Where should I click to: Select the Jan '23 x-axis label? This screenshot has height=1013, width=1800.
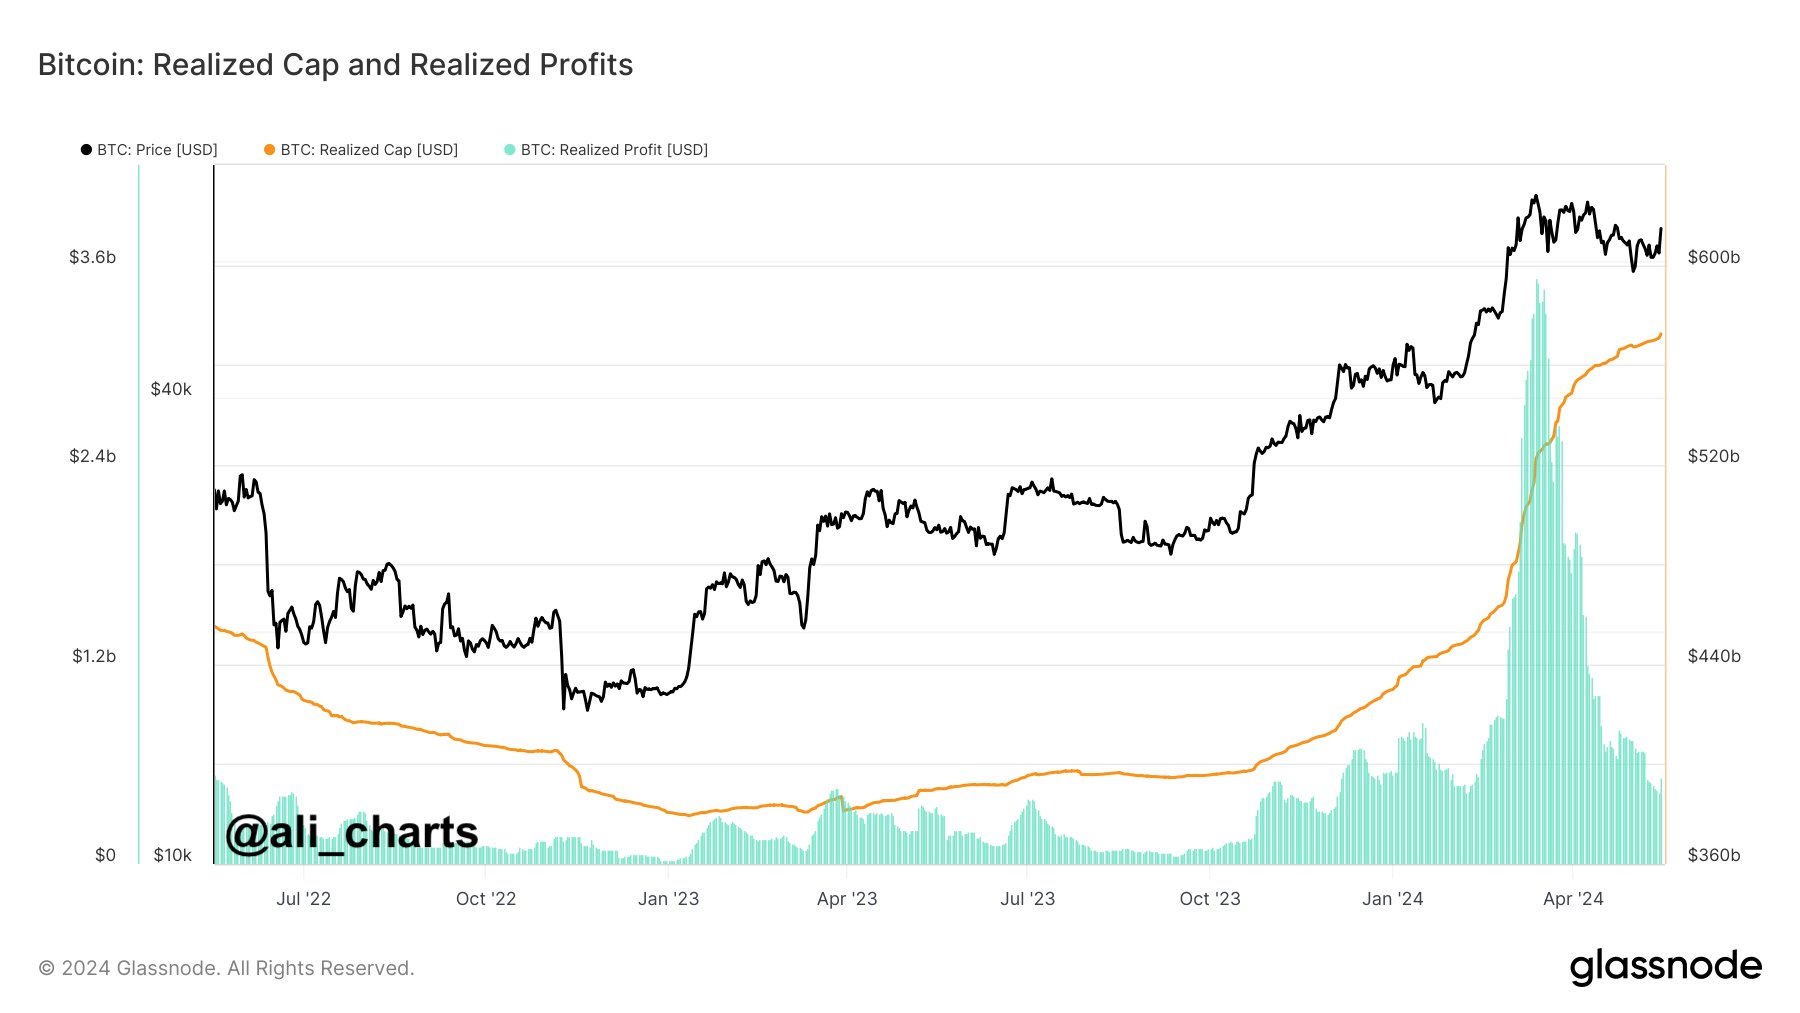pos(668,899)
